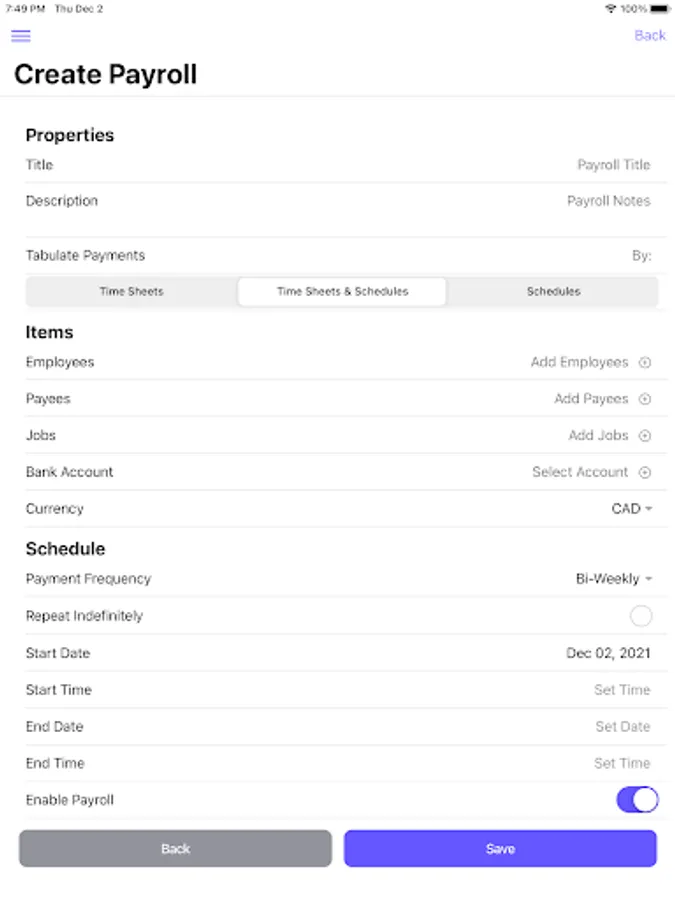Open the hamburger navigation menu

point(20,36)
